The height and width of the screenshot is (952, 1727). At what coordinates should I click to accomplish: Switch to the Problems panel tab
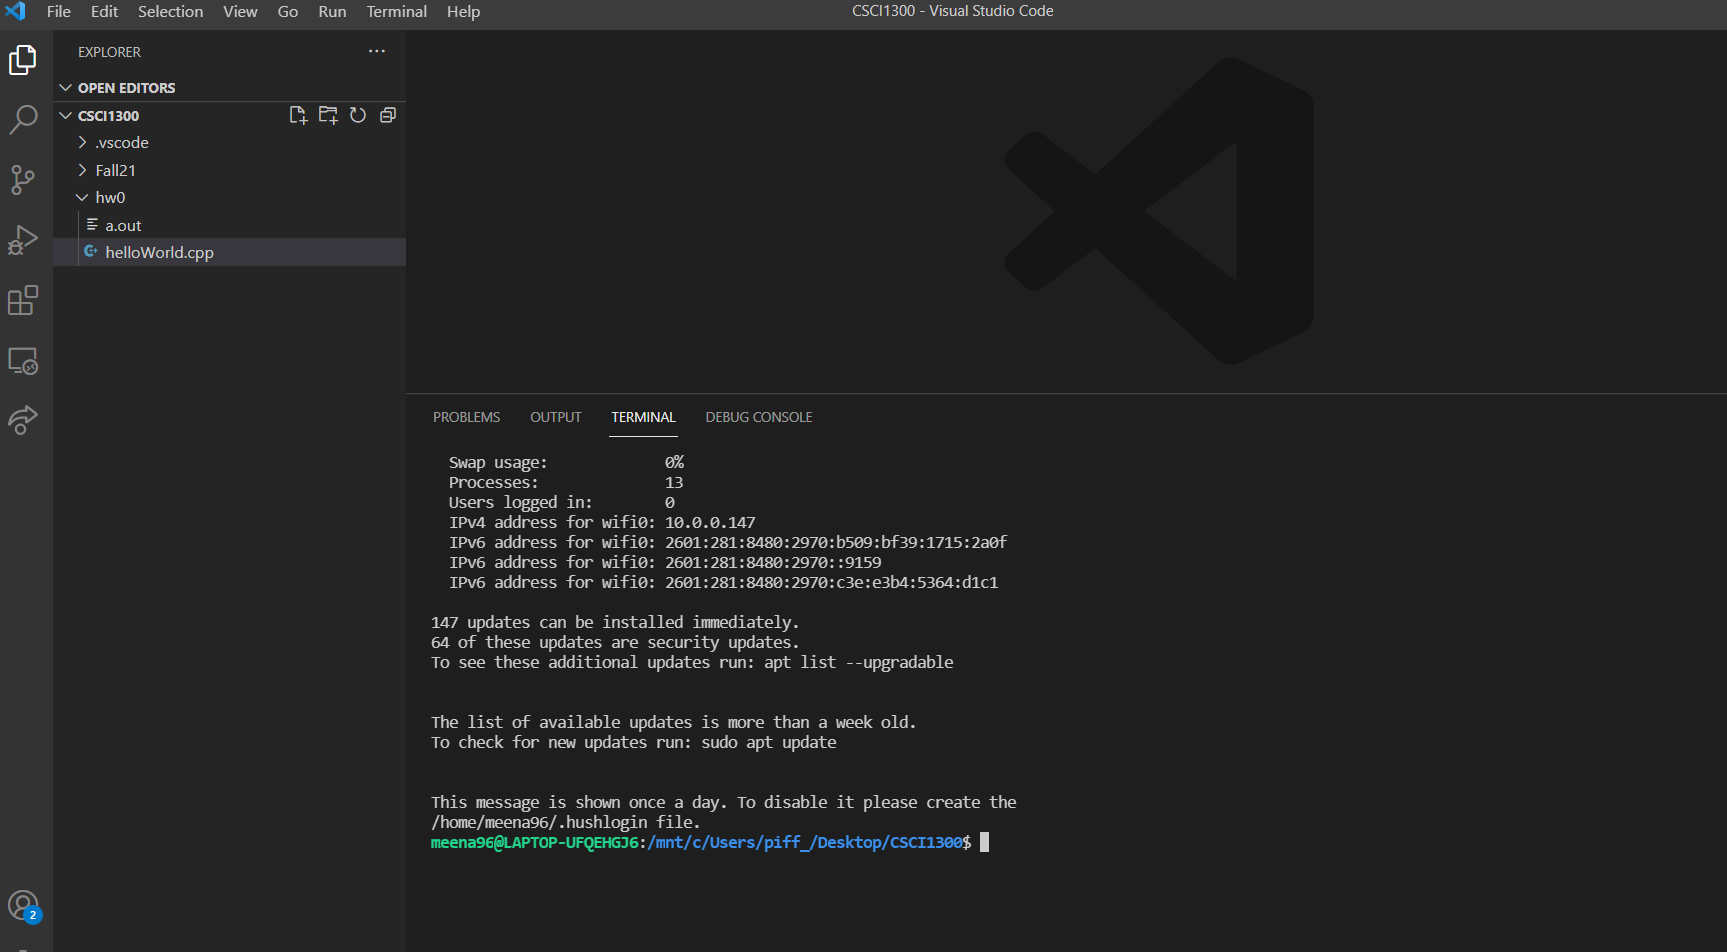[466, 417]
